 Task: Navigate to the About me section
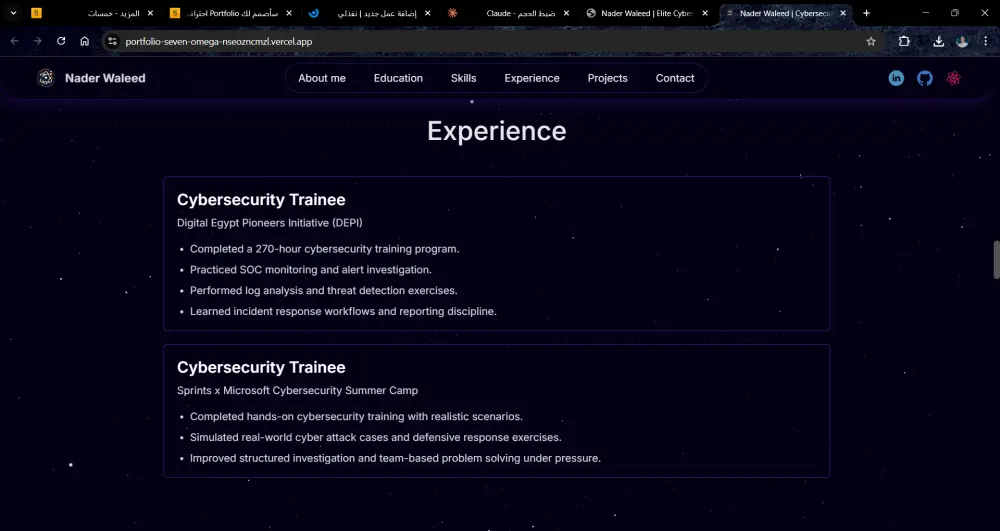coord(322,78)
